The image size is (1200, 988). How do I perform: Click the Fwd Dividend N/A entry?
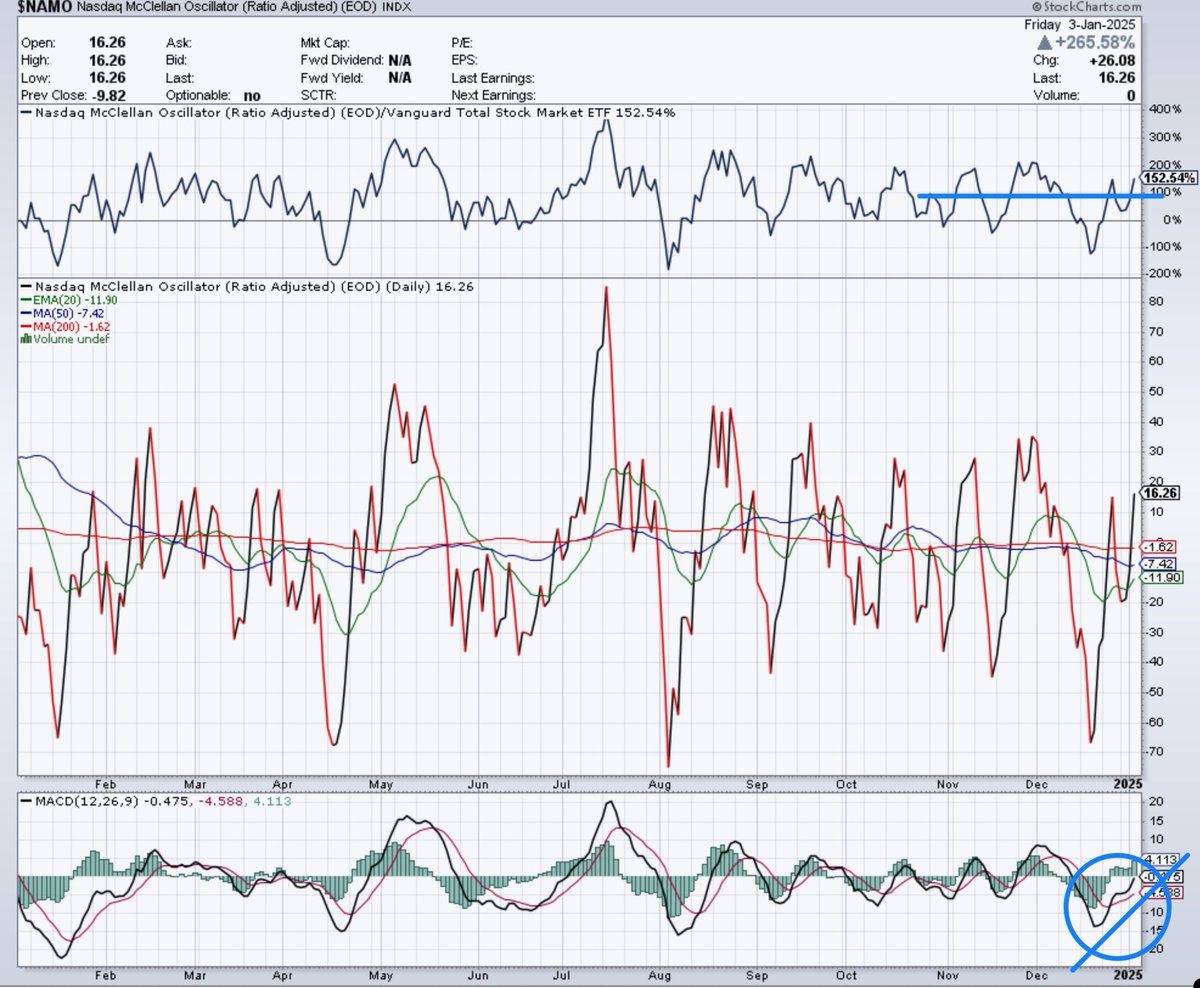click(356, 61)
